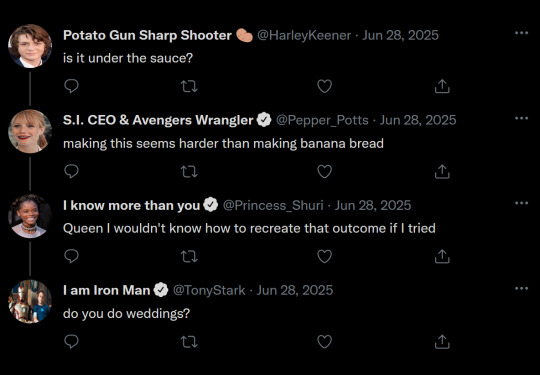Viewport: 540px width, 375px height.
Task: Open more options on TonyStark's tweet
Action: pos(521,288)
